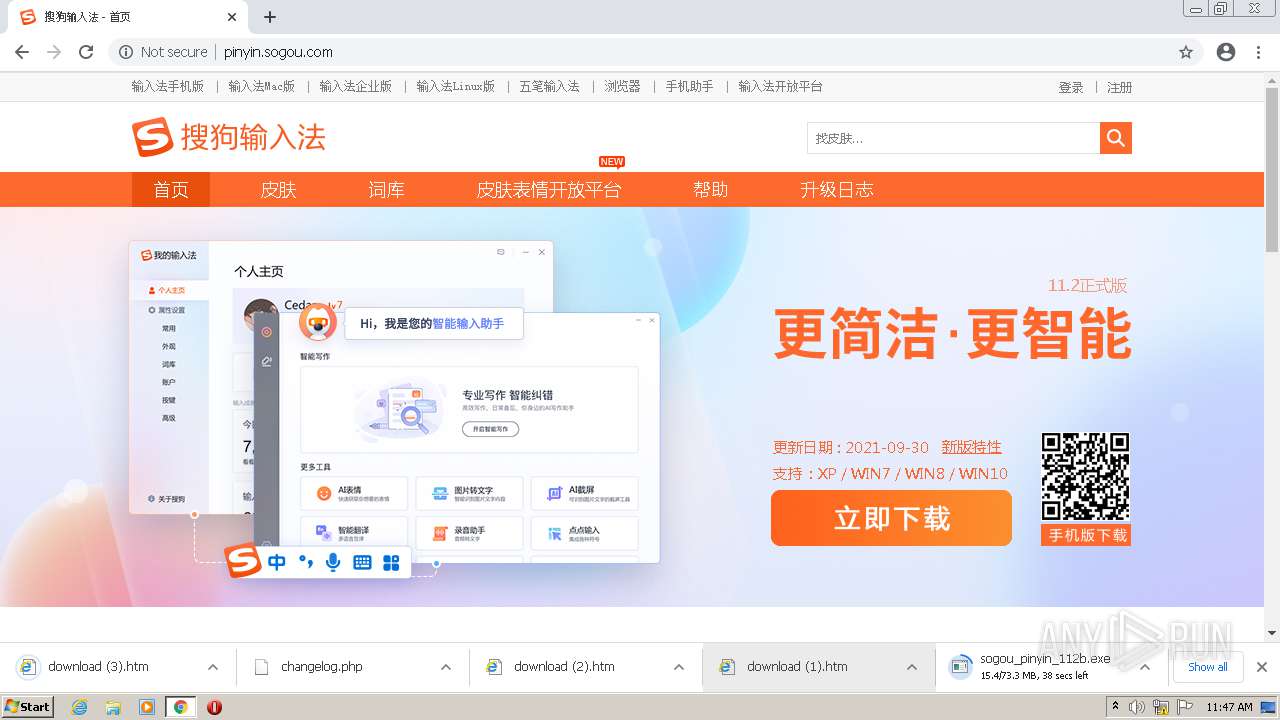Screen dimensions: 1280x720
Task: Open the 浏览器 link
Action: 622,86
